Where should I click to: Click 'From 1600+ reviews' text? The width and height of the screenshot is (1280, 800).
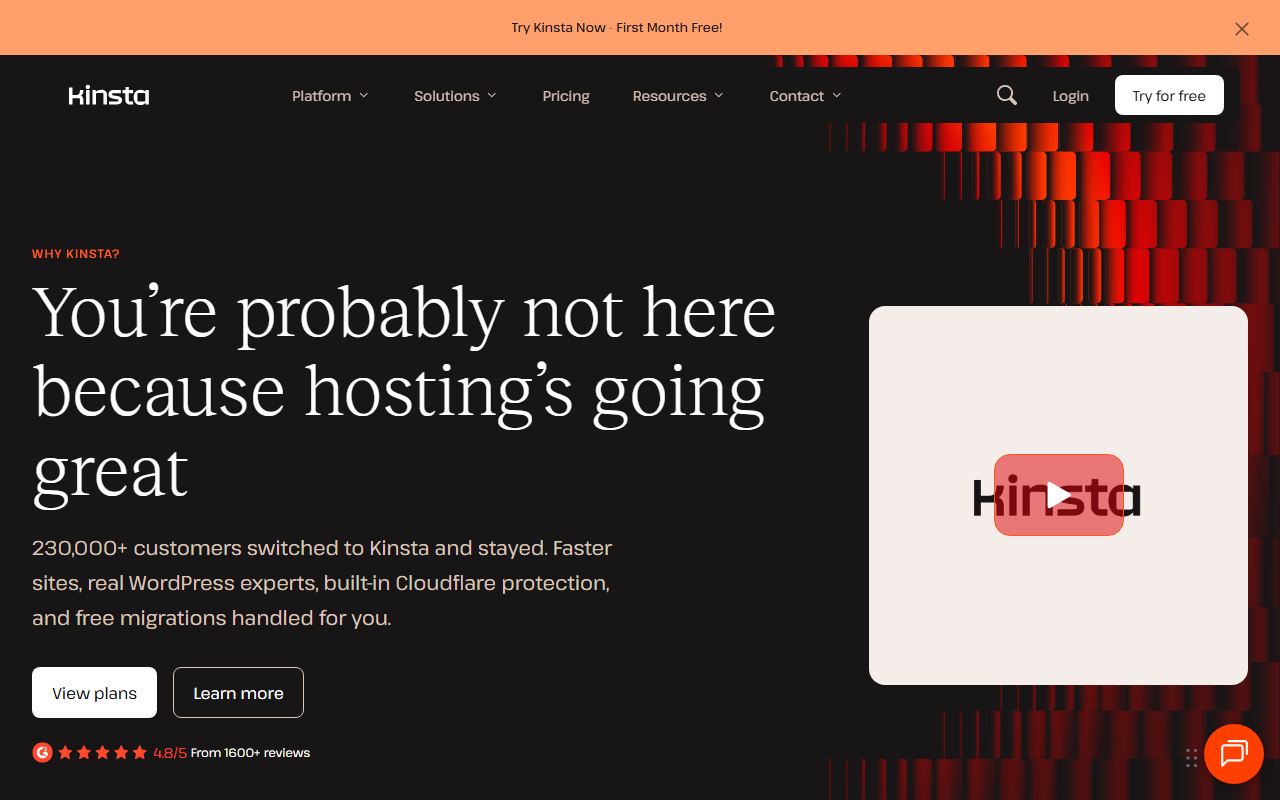(x=250, y=752)
